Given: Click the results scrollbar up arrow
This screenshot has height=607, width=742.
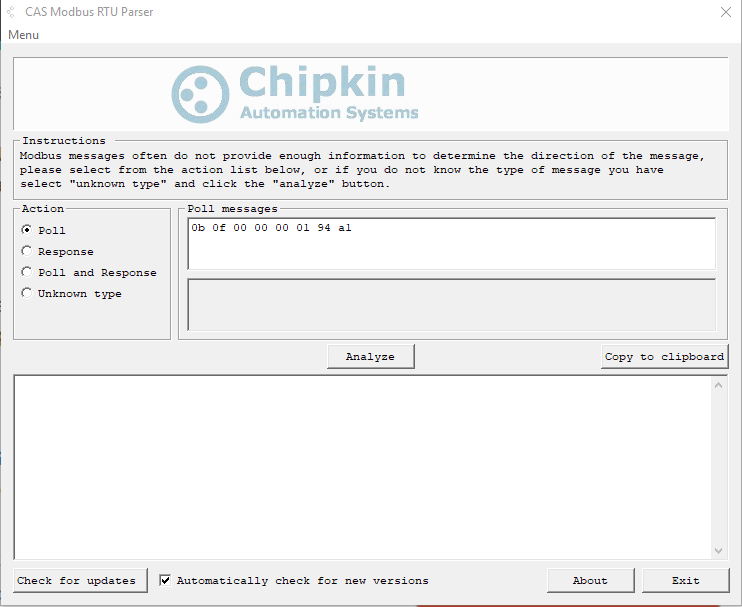Looking at the screenshot, I should (x=718, y=385).
